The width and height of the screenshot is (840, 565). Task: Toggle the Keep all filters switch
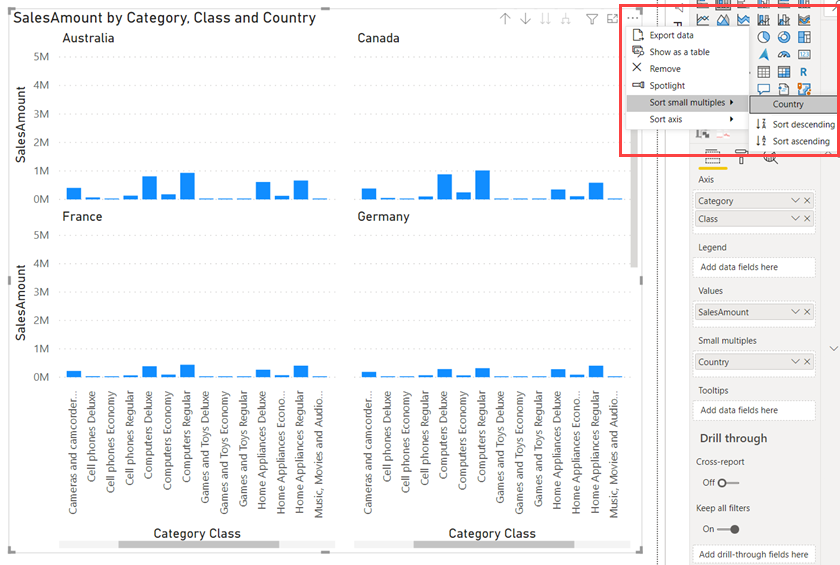pyautogui.click(x=728, y=529)
